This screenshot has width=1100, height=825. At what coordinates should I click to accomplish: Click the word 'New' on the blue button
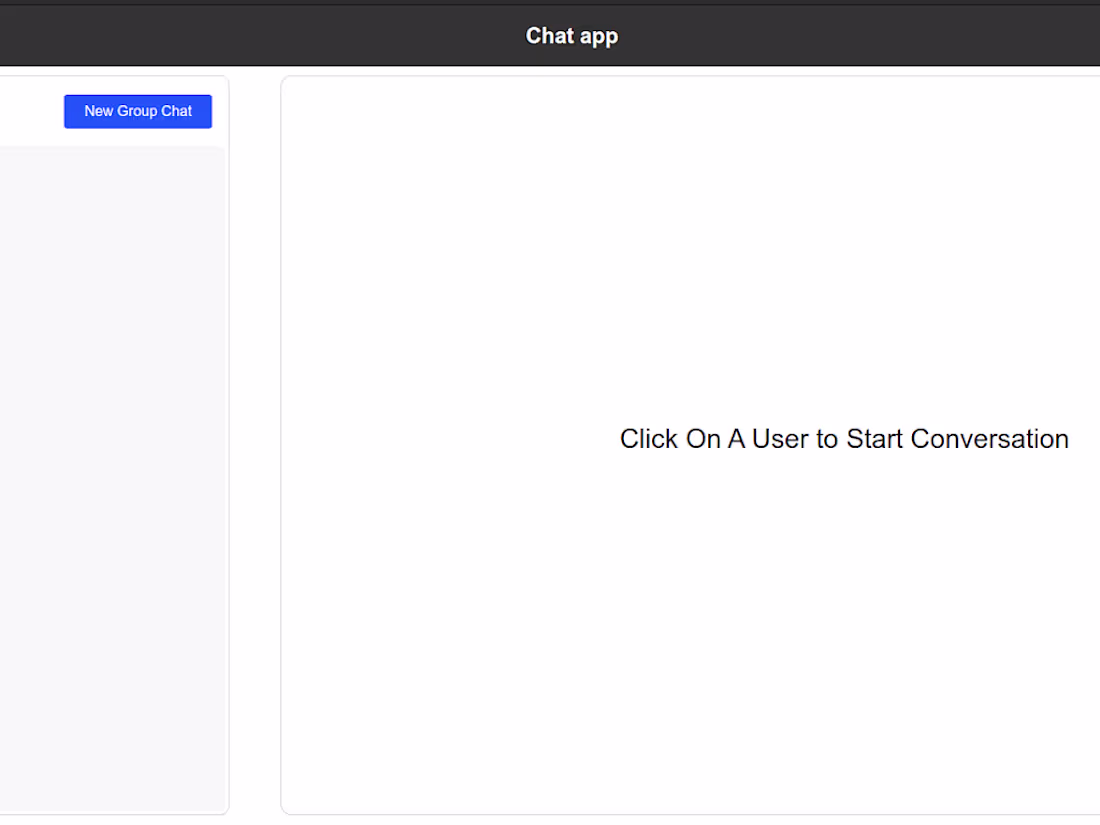click(x=99, y=111)
